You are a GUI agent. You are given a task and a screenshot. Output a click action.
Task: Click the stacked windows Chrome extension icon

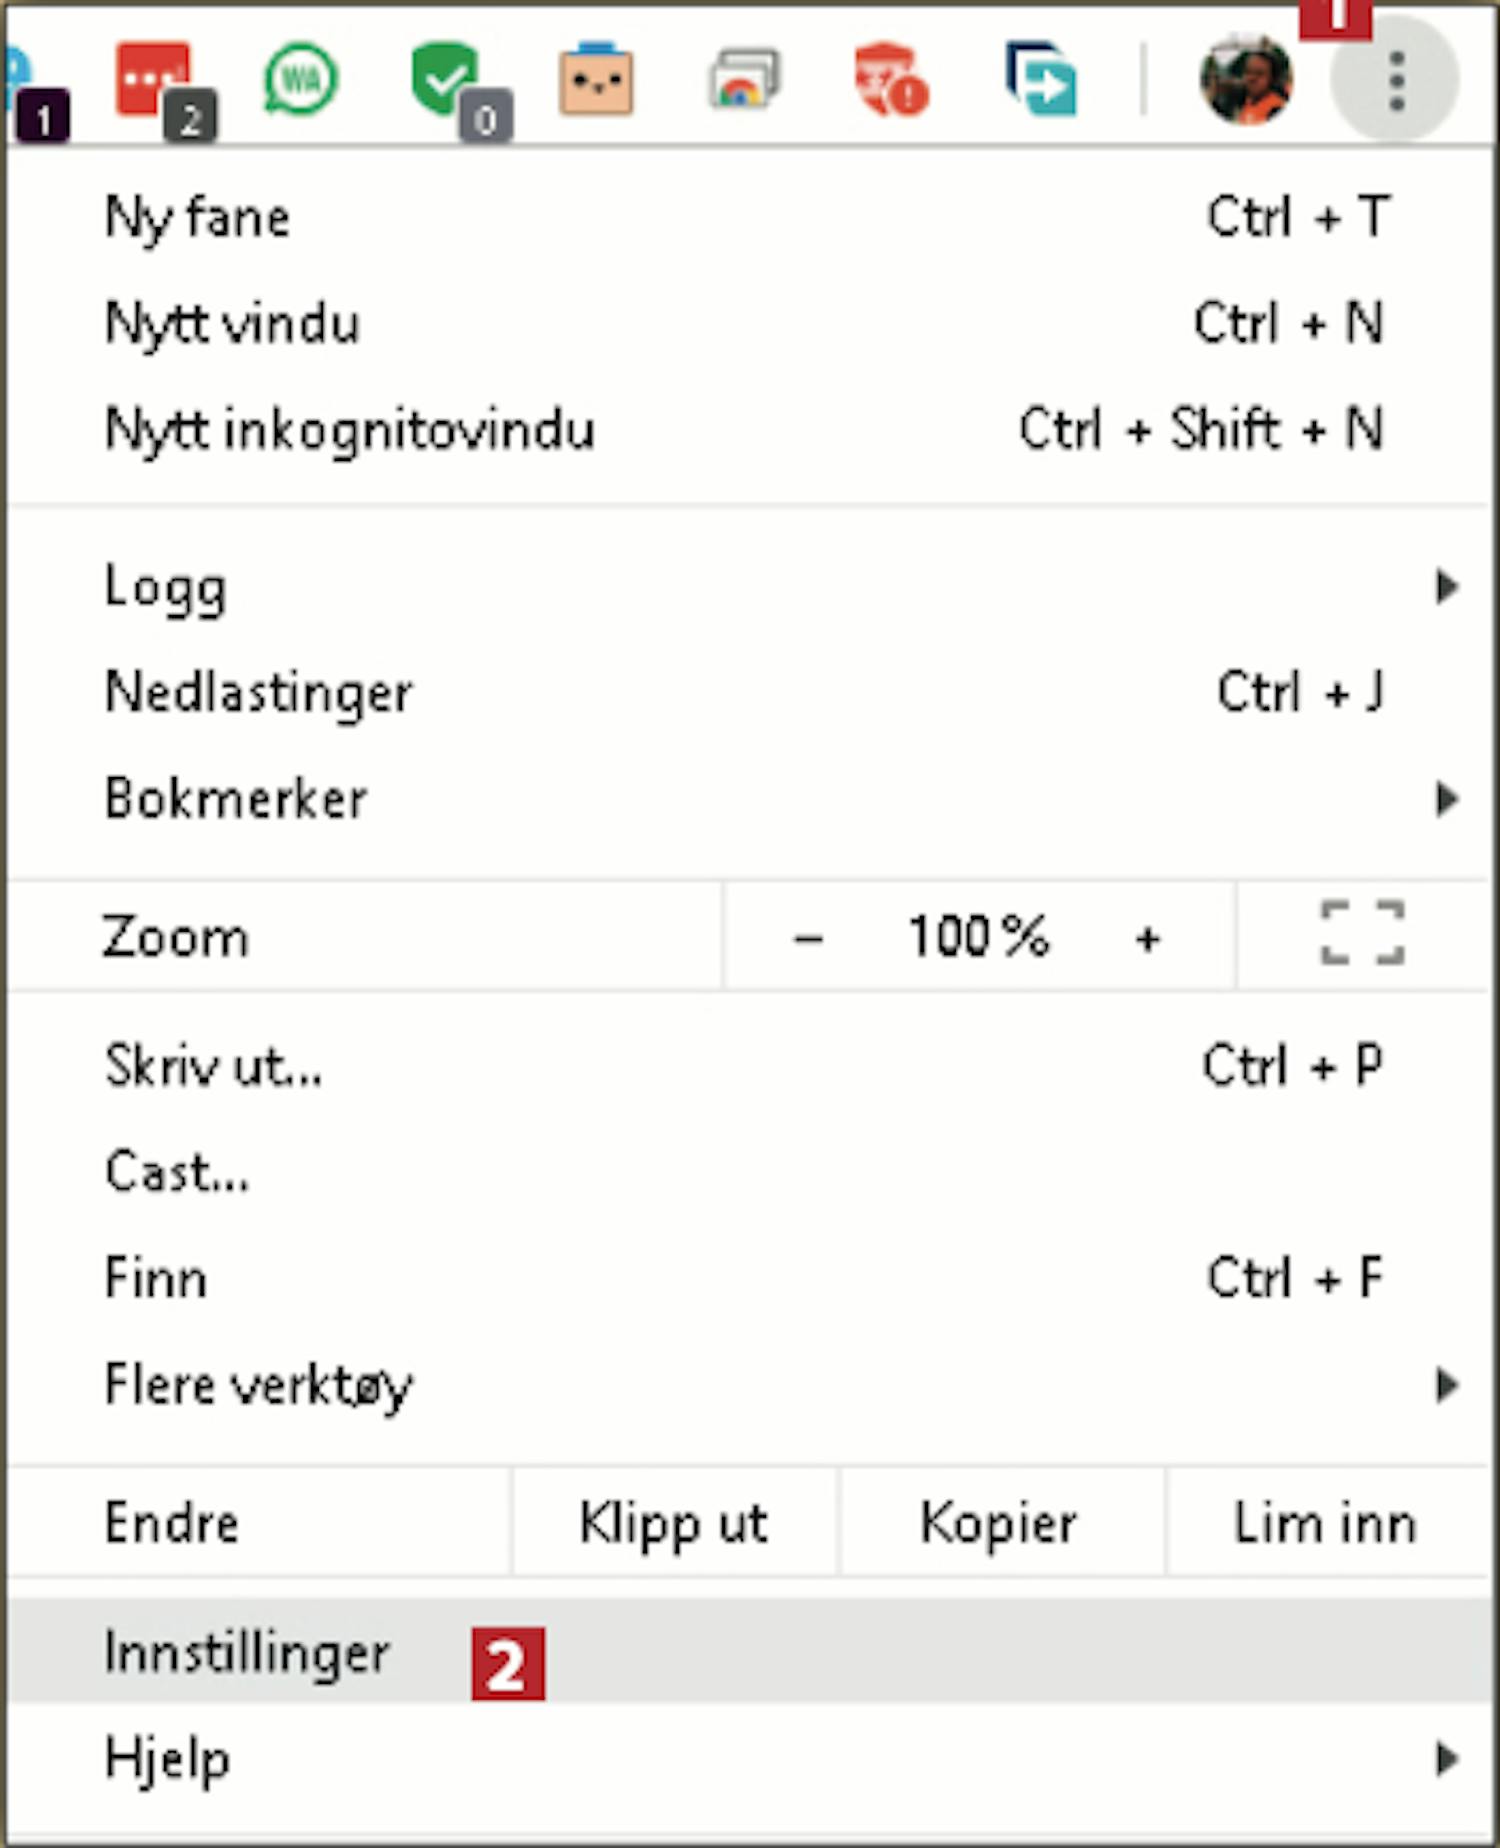click(742, 79)
